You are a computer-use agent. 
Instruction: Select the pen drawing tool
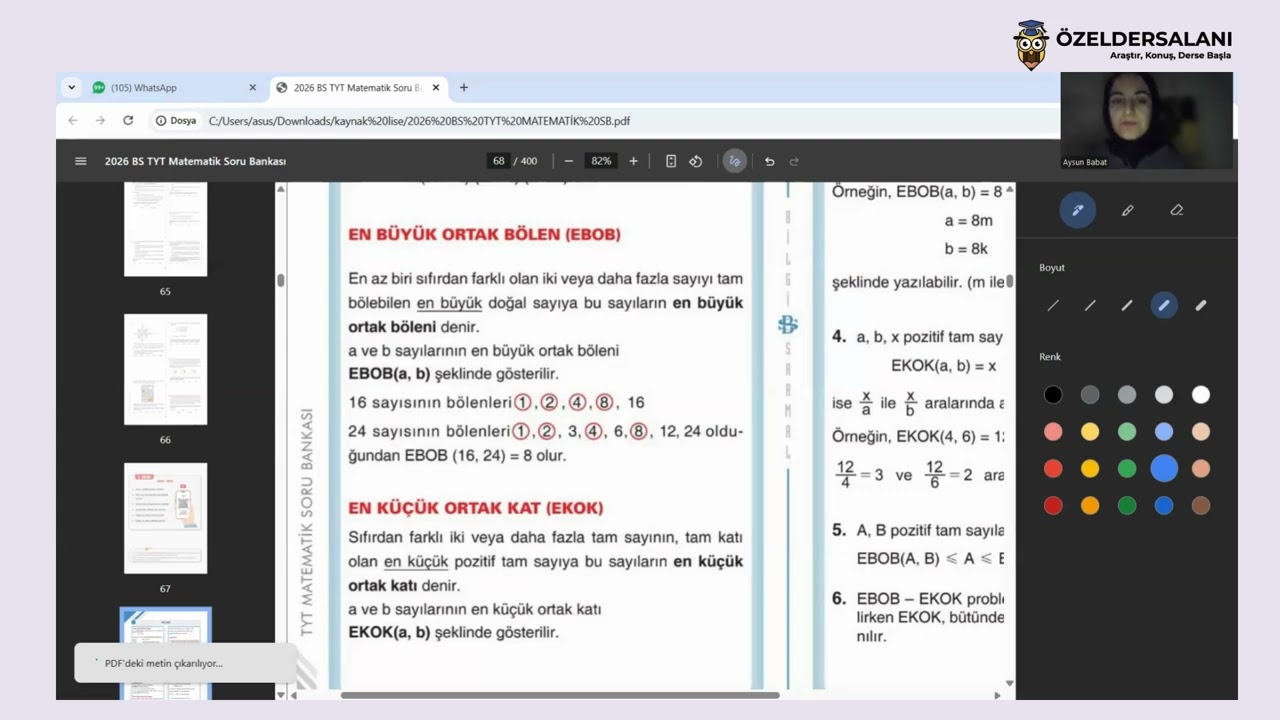coord(1078,210)
